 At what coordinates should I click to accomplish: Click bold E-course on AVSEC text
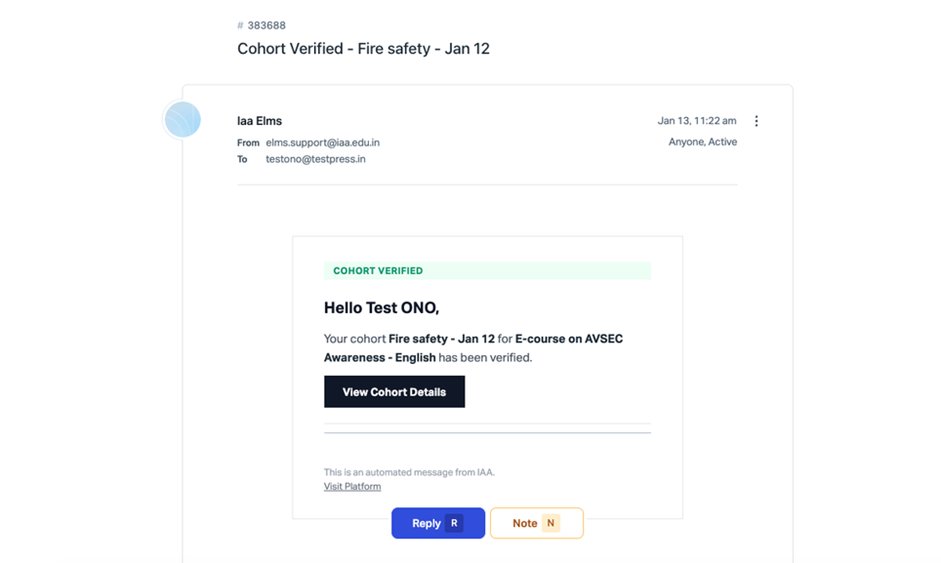pos(569,339)
